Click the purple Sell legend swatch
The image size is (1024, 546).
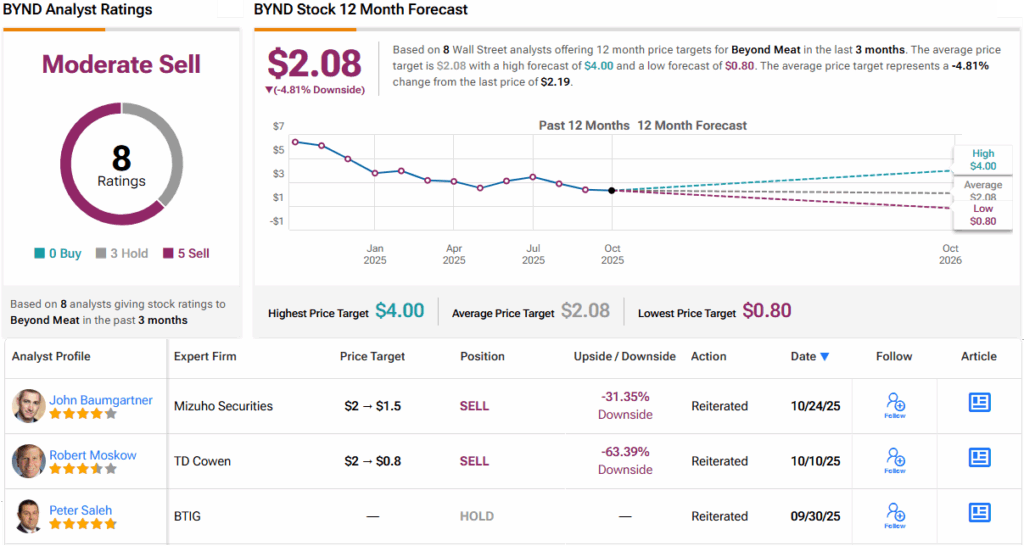[x=168, y=254]
